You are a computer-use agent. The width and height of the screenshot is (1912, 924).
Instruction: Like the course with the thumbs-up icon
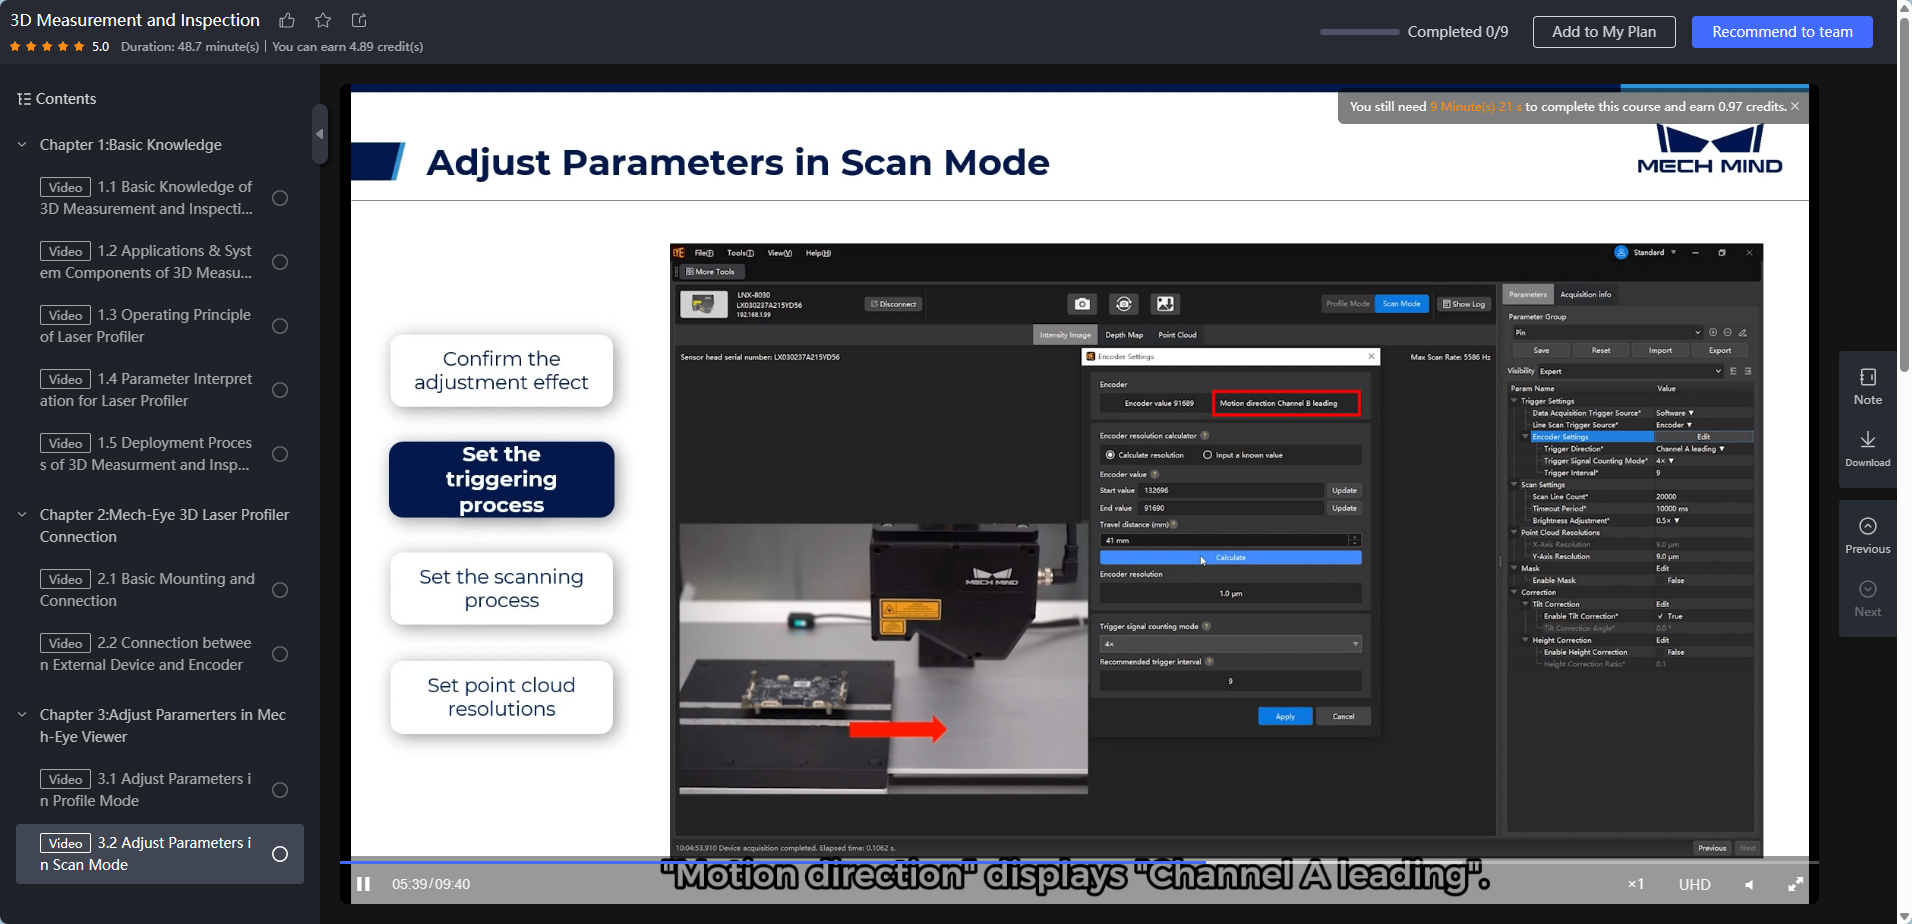click(287, 20)
